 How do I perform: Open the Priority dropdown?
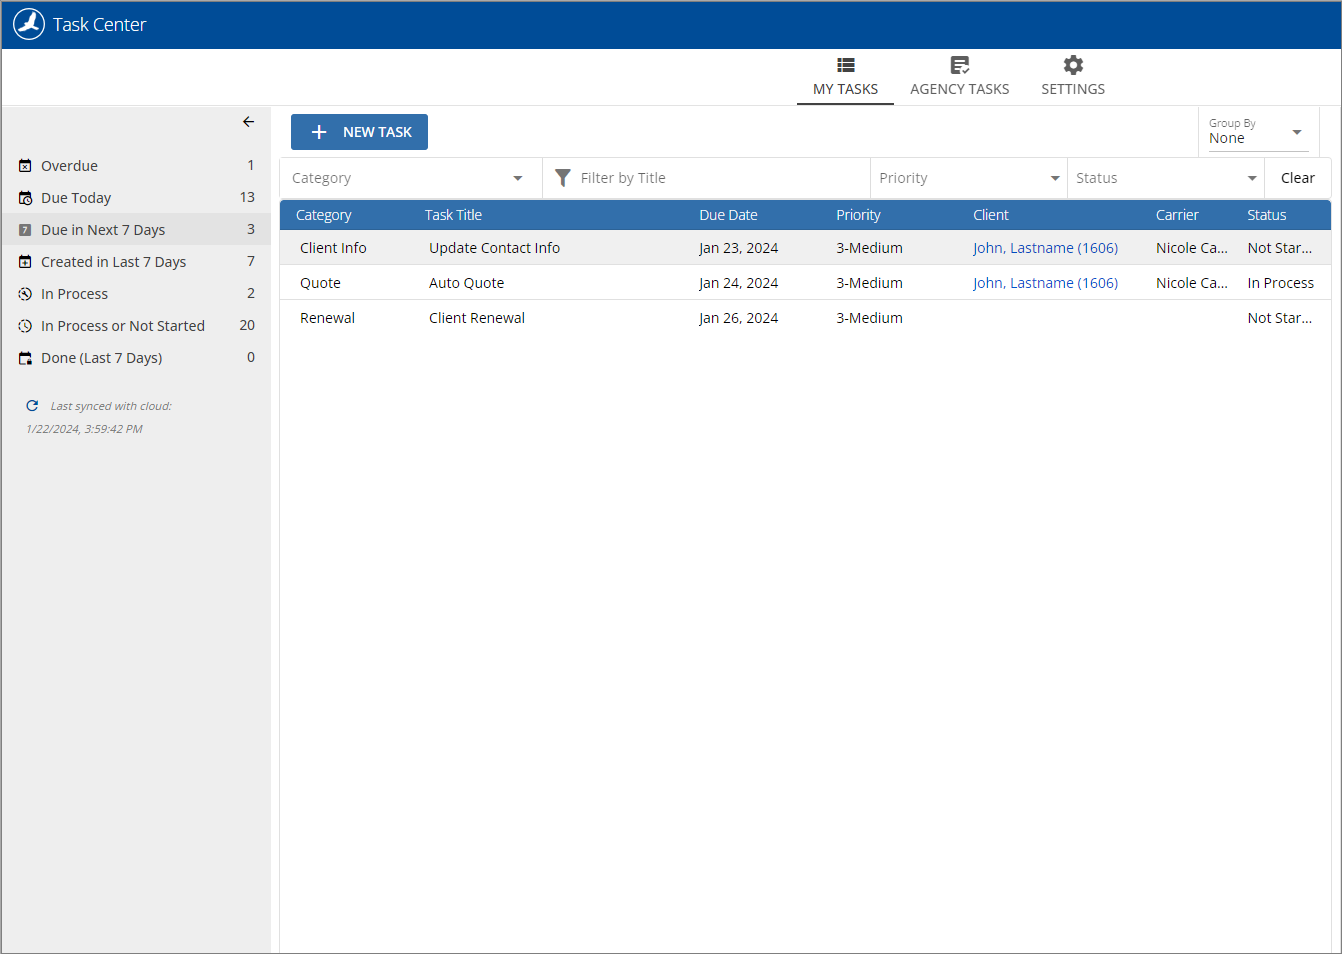coord(967,177)
